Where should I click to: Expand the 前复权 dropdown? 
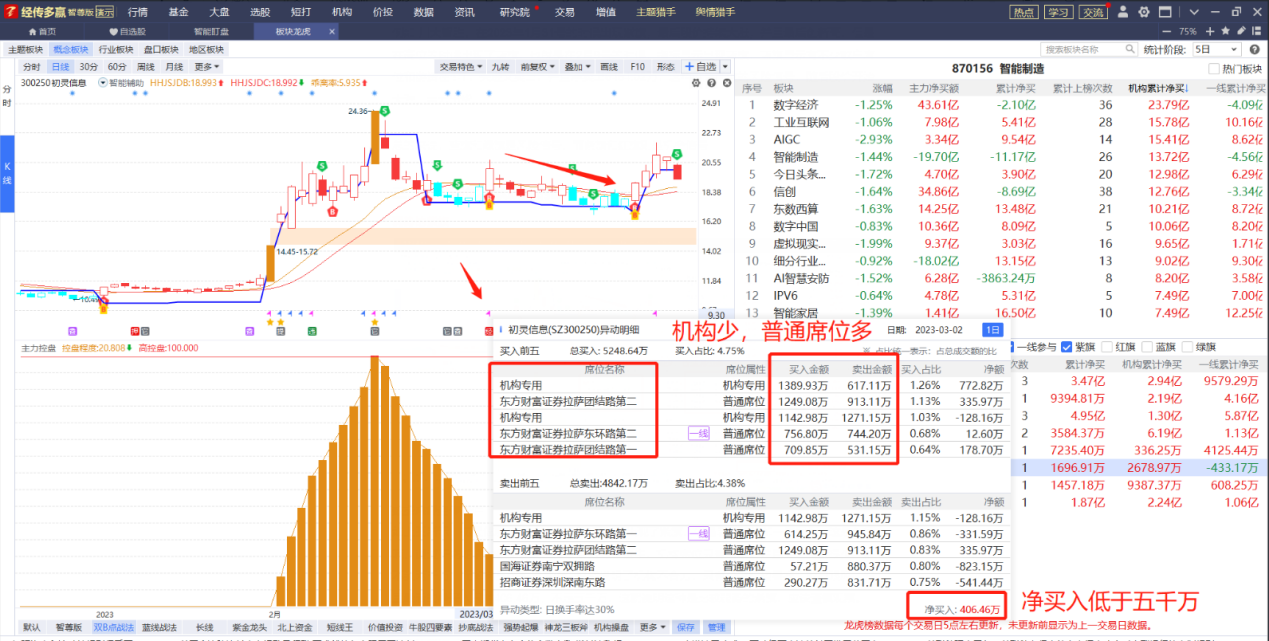point(537,67)
